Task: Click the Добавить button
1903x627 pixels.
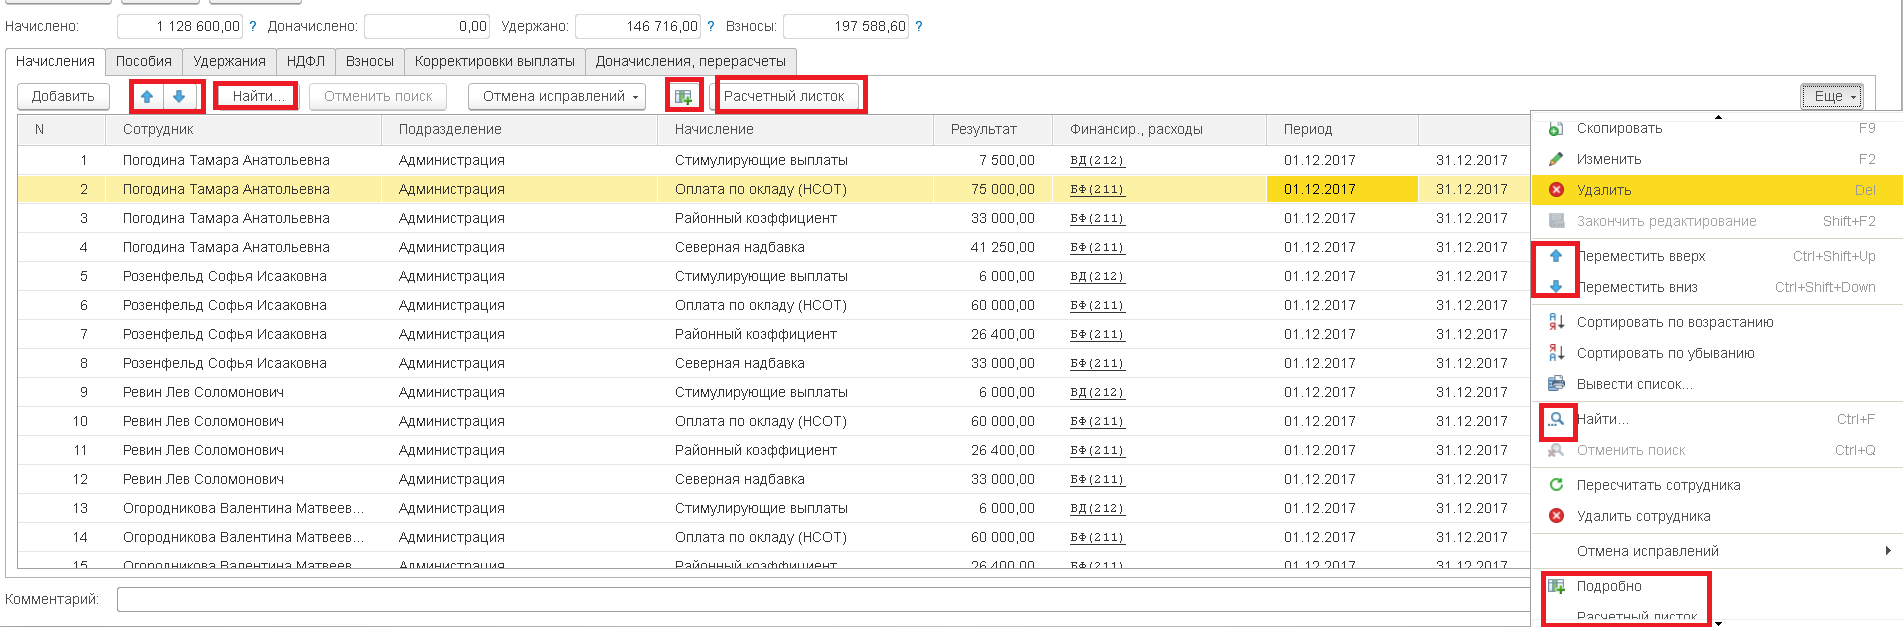Action: (63, 97)
